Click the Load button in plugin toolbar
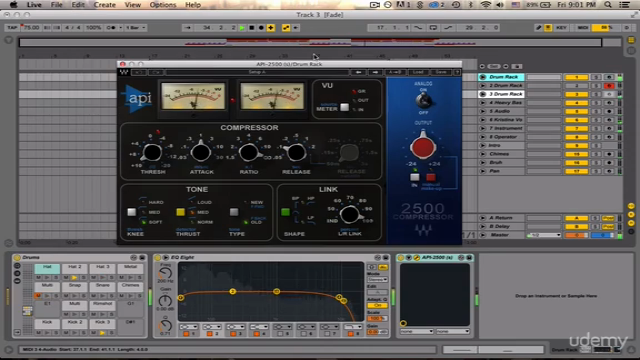Image resolution: width=640 pixels, height=360 pixels. click(418, 72)
